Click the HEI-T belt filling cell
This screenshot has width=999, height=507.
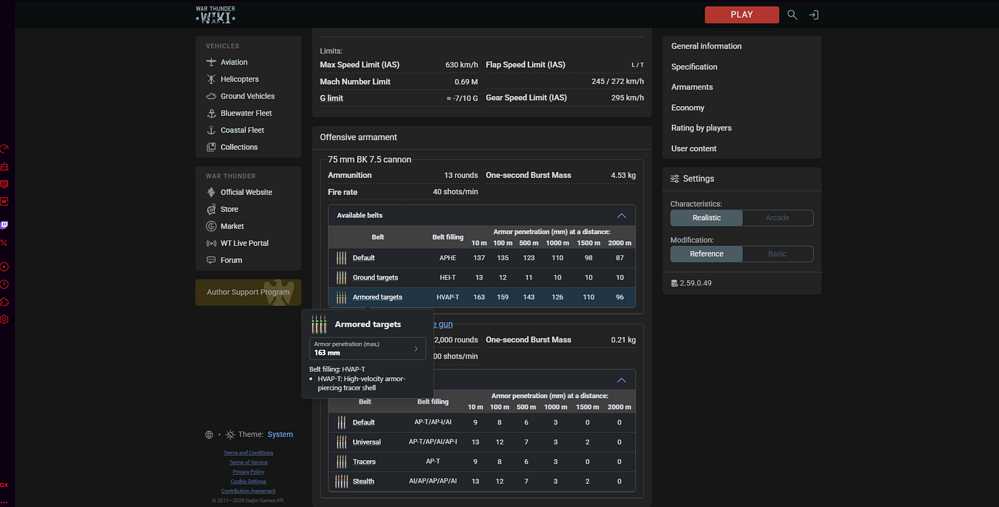(x=448, y=278)
